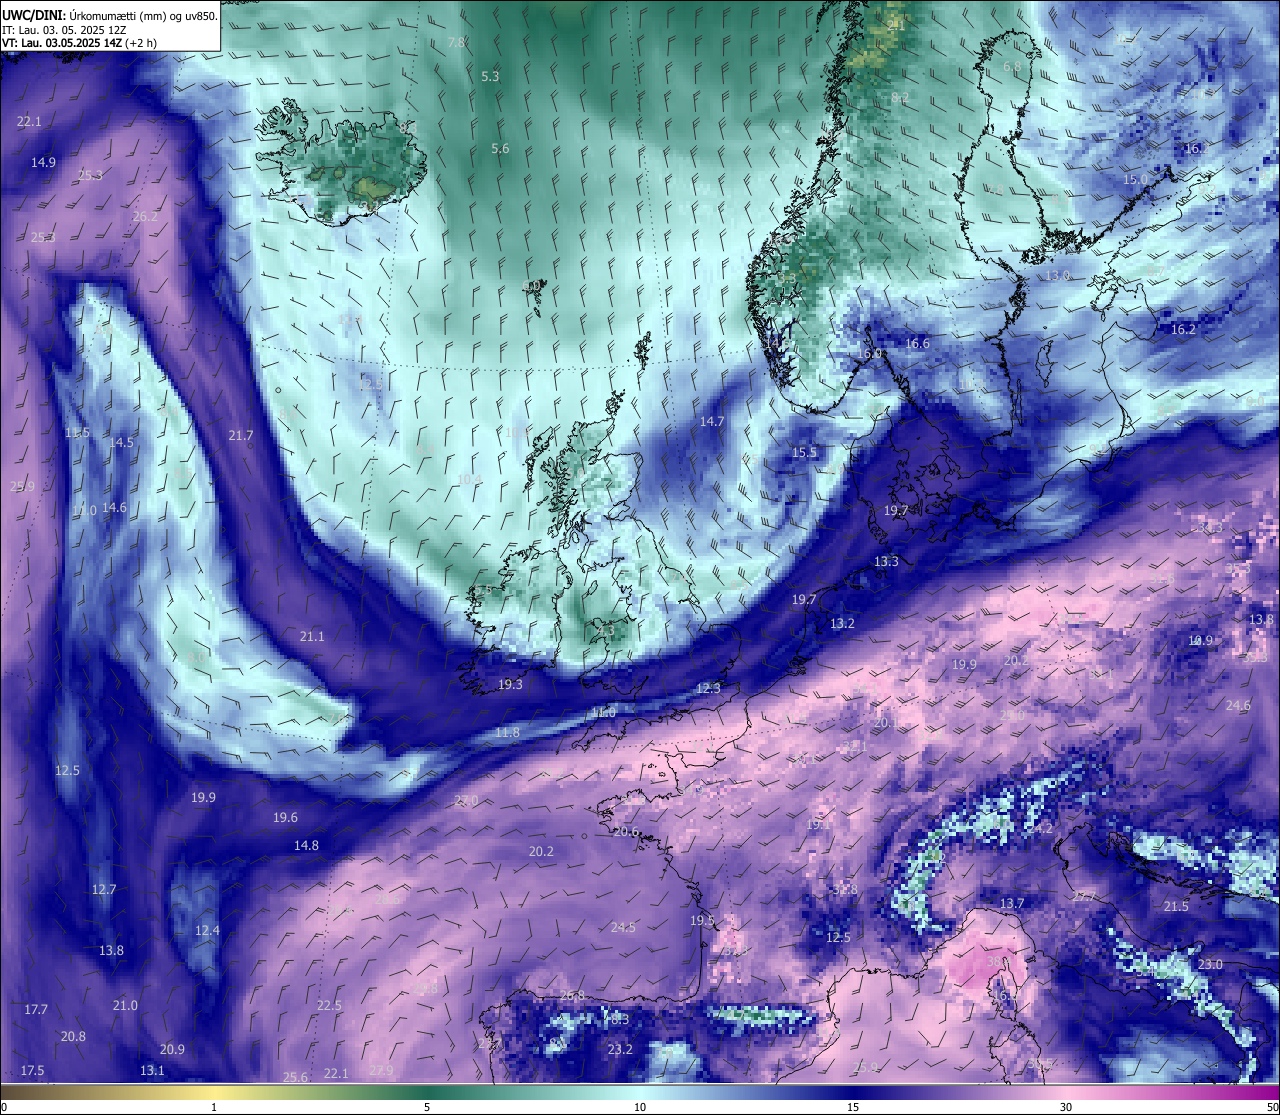Screen dimensions: 1280x1115
Task: Click the 30 tick on the color scale
Action: click(x=1066, y=1107)
